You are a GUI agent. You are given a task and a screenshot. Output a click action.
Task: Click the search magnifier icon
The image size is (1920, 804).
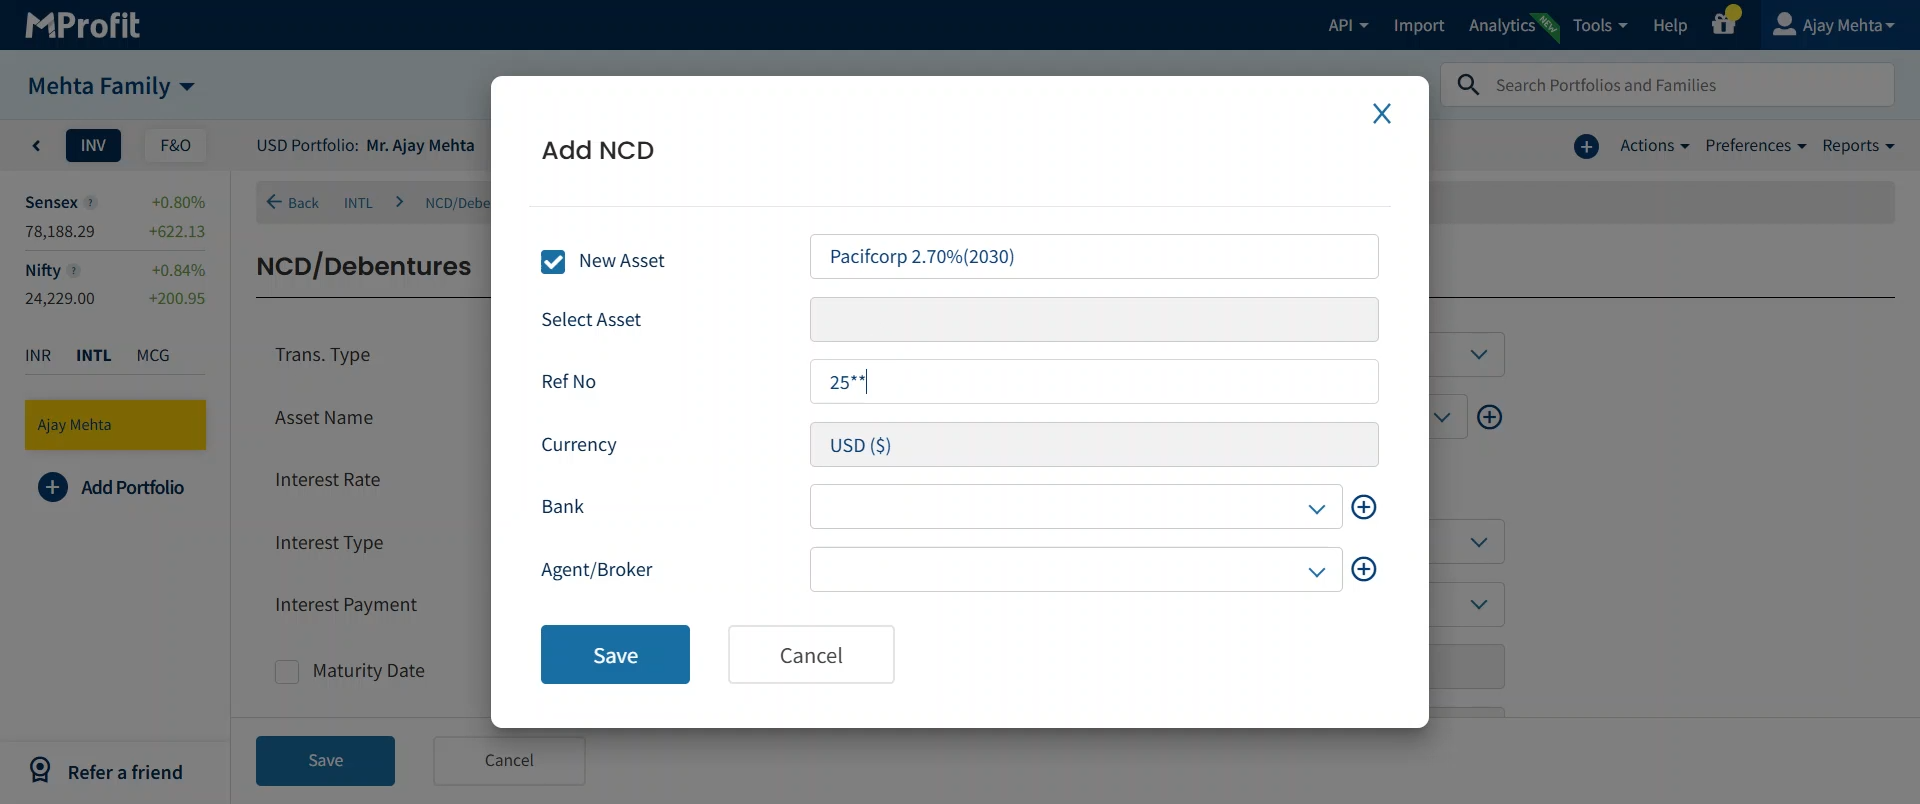(x=1468, y=85)
